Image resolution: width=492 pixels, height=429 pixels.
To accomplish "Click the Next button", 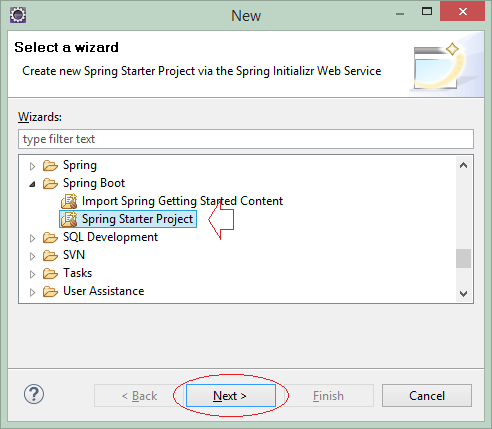I will pos(231,396).
